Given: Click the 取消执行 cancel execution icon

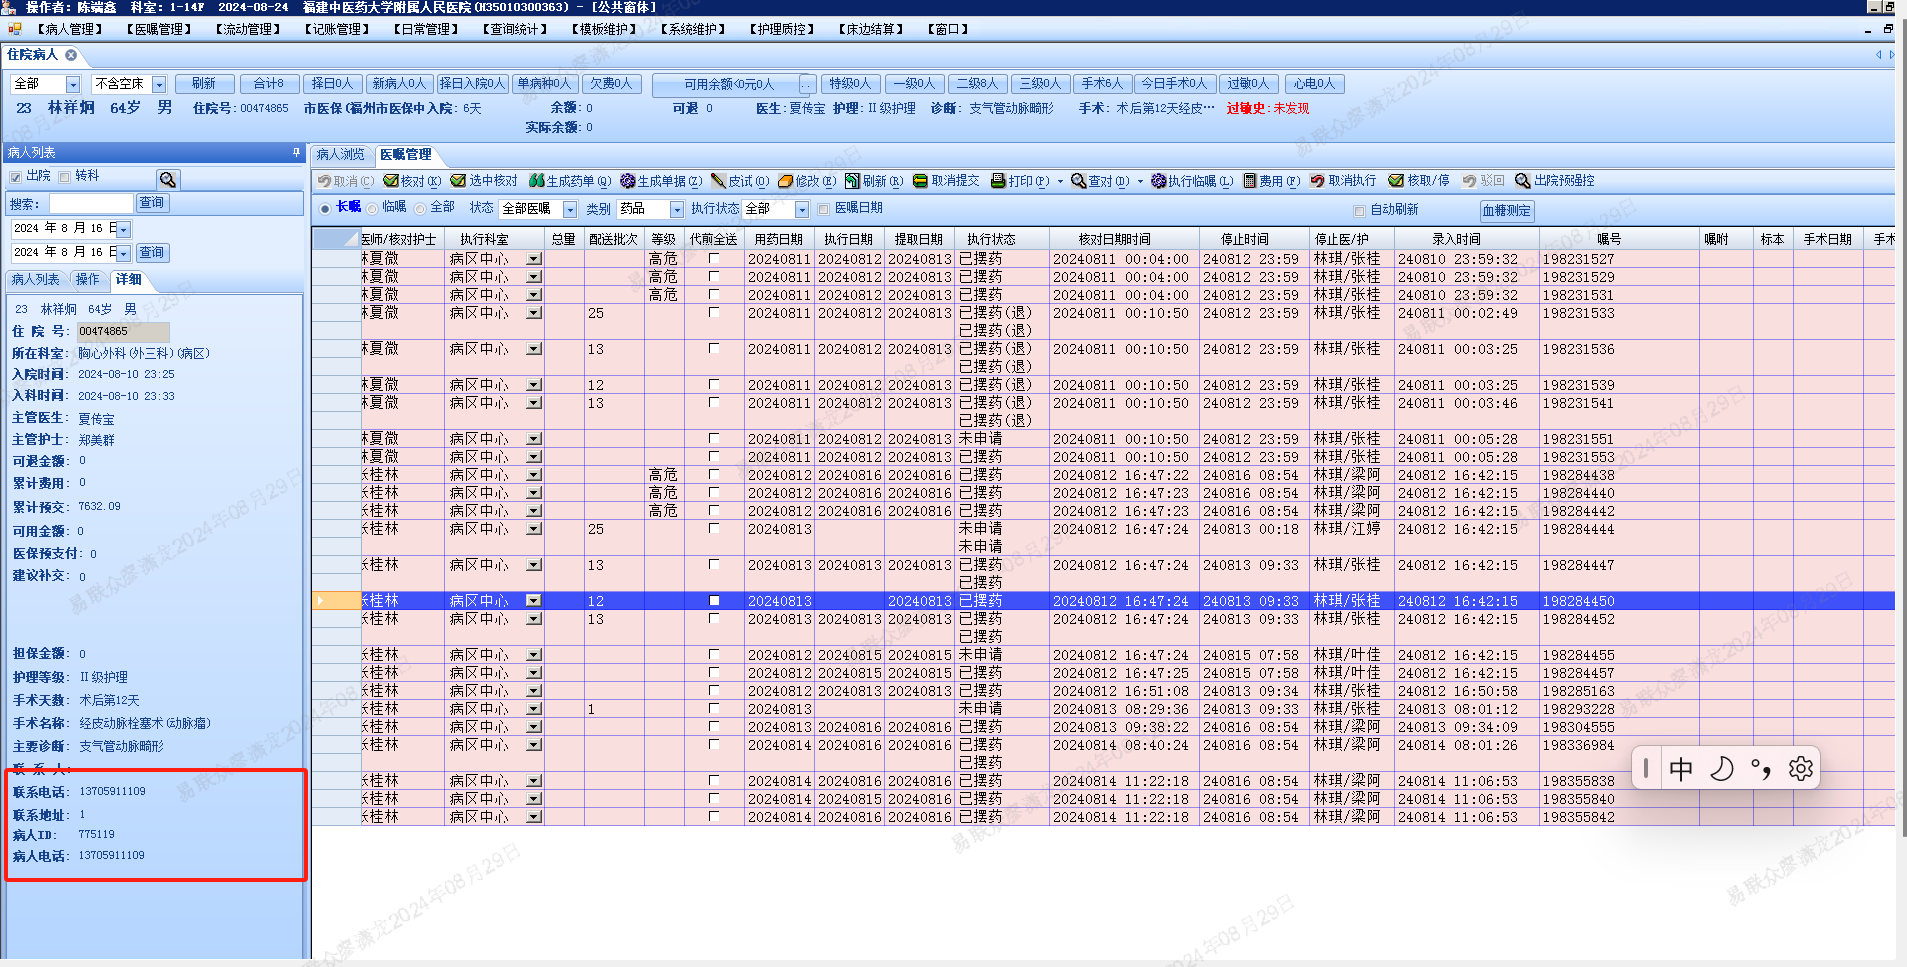Looking at the screenshot, I should [x=1318, y=181].
